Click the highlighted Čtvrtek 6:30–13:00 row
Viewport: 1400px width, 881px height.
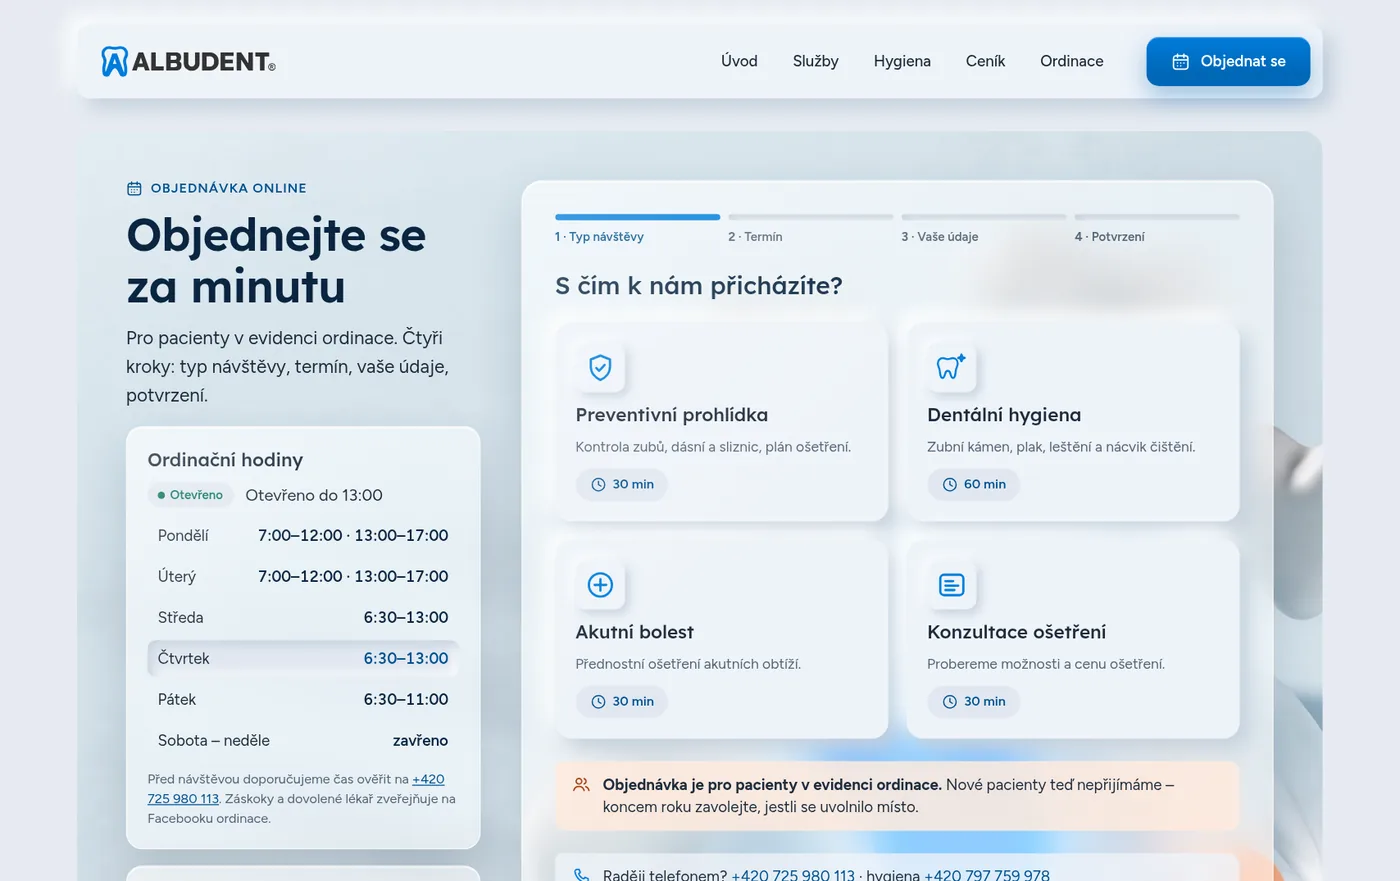[x=303, y=658]
